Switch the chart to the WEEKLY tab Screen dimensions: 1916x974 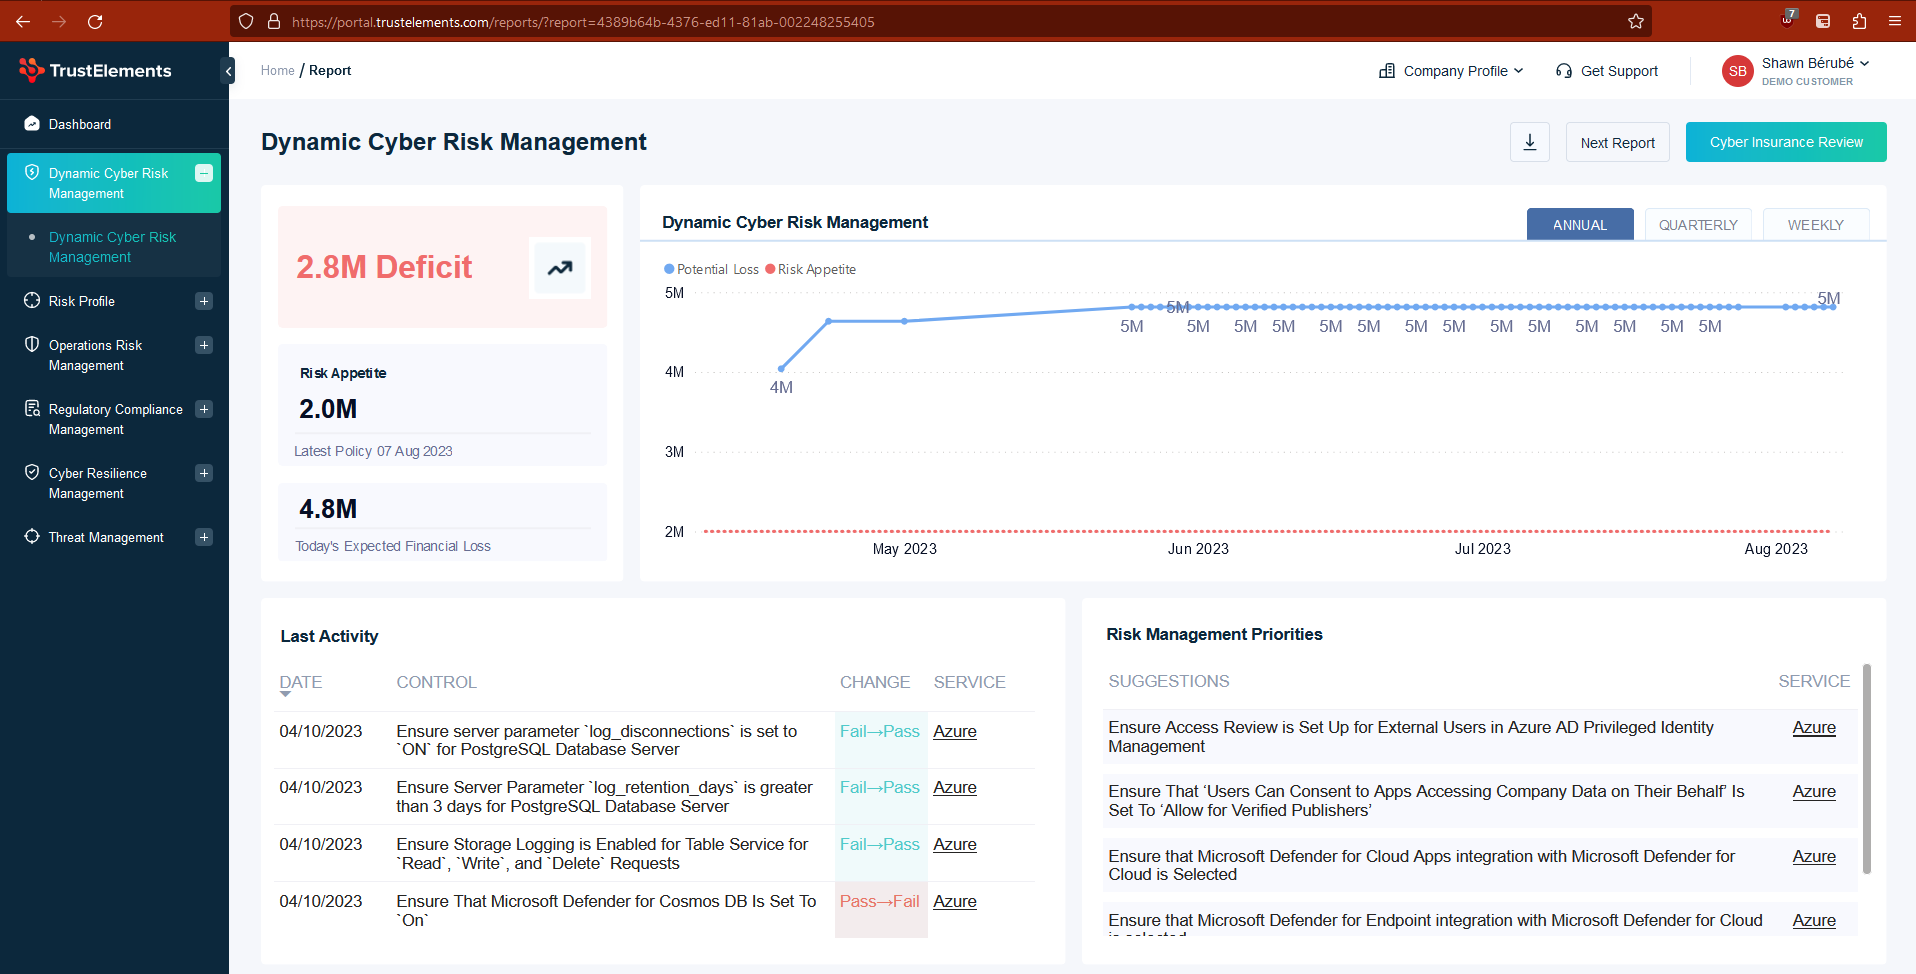(1815, 225)
